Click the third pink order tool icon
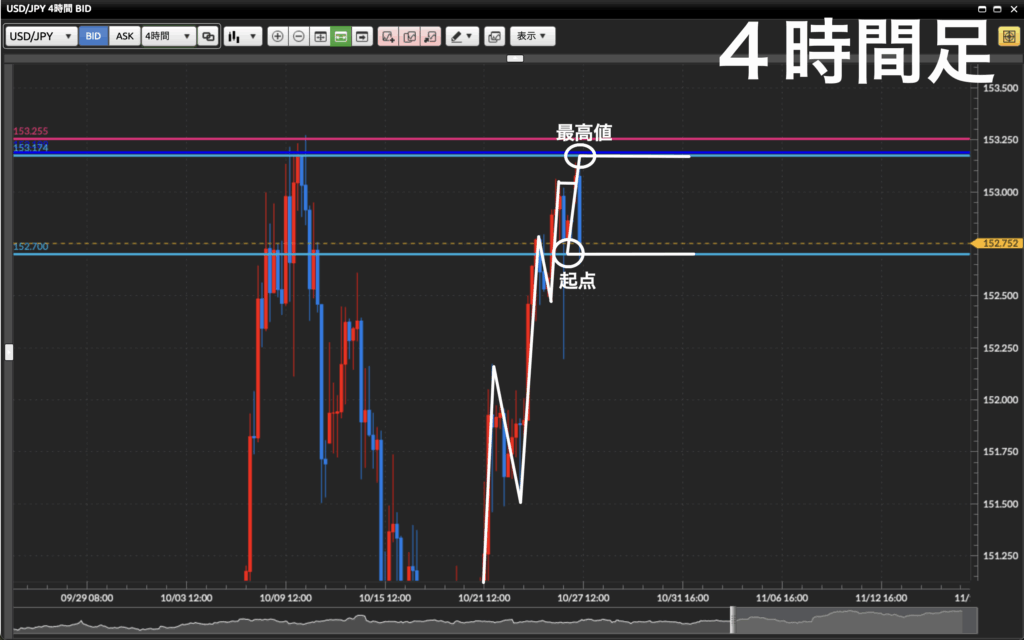Image resolution: width=1024 pixels, height=640 pixels. click(430, 36)
